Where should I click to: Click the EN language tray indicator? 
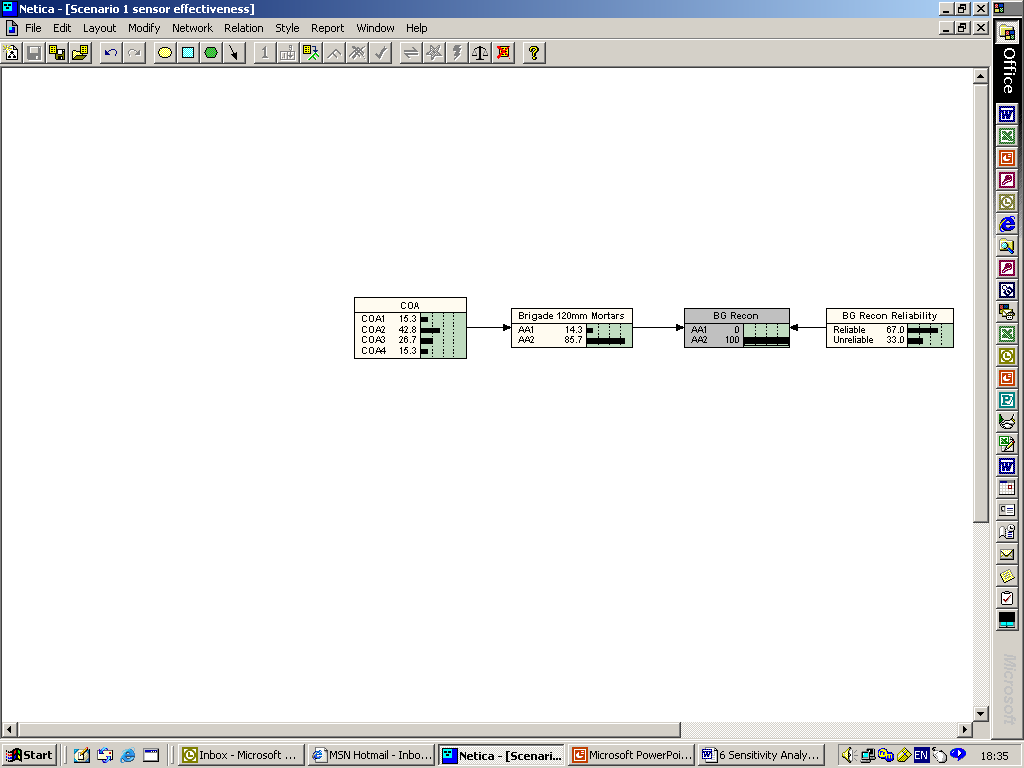click(921, 755)
